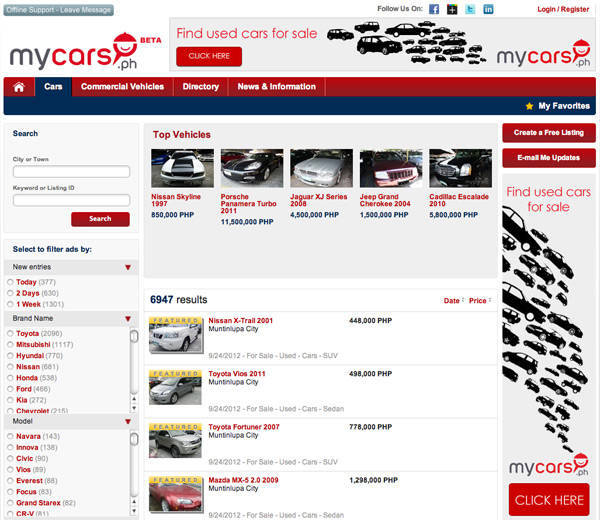
Task: Click the Login / Register link
Action: [x=563, y=9]
